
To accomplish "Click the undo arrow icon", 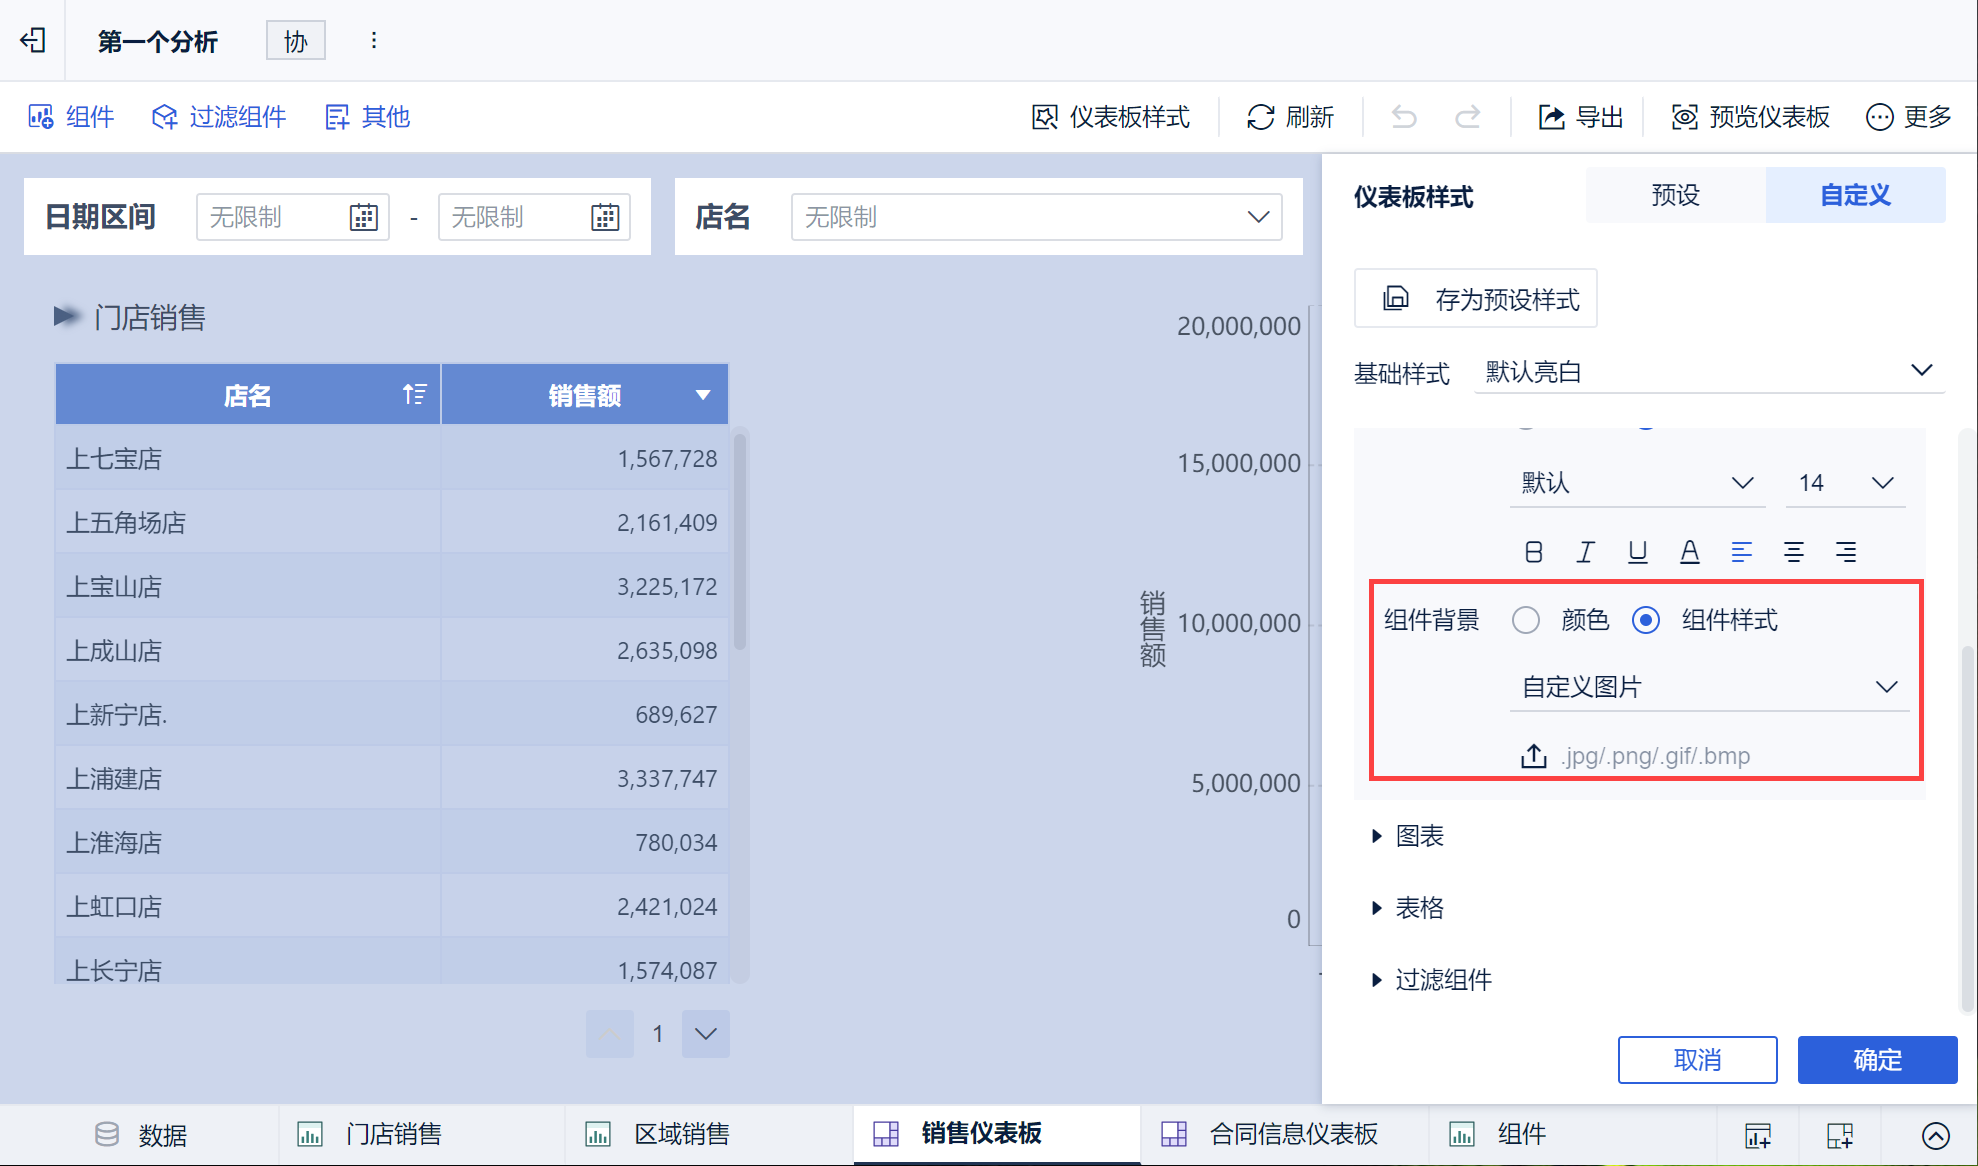I will [x=1404, y=117].
